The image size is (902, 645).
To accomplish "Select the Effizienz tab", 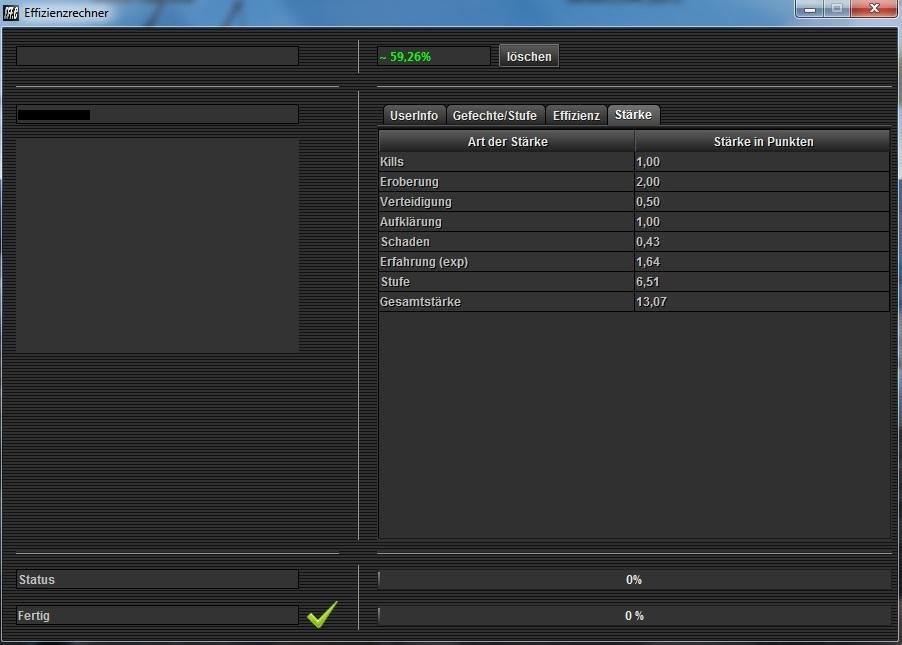I will (576, 116).
